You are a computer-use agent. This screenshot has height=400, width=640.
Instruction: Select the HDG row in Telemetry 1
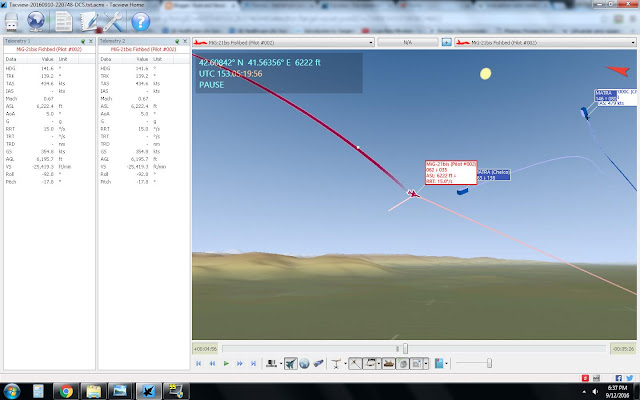[x=49, y=69]
